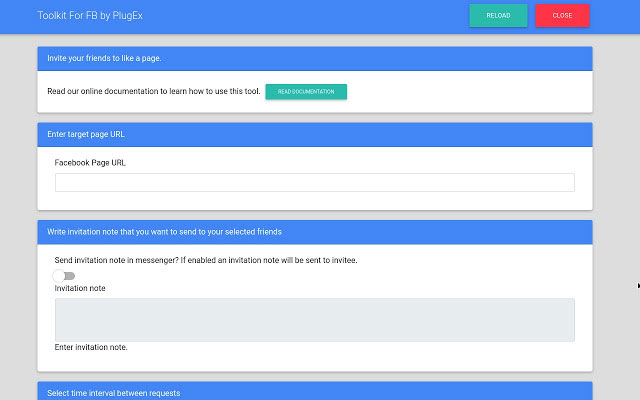Click the Facebook Page URL label
This screenshot has height=400, width=640.
tap(90, 162)
